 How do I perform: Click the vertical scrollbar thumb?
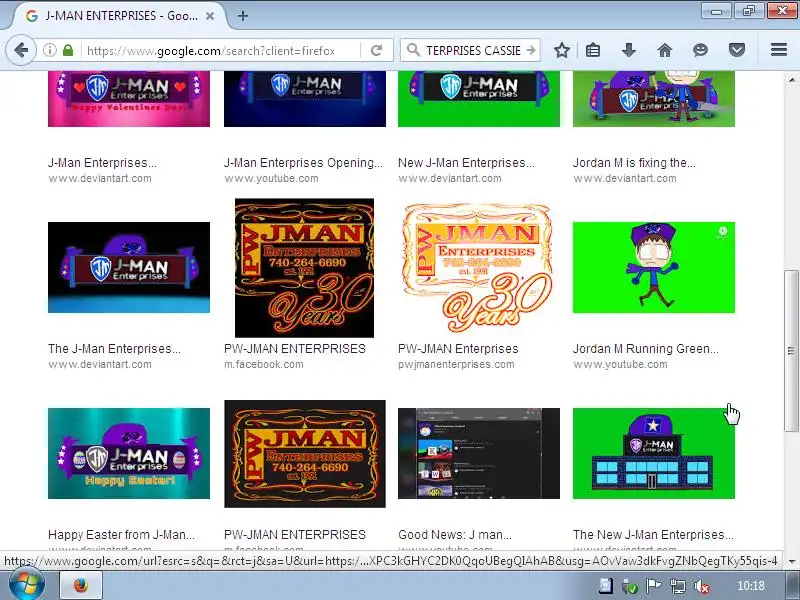(x=791, y=351)
